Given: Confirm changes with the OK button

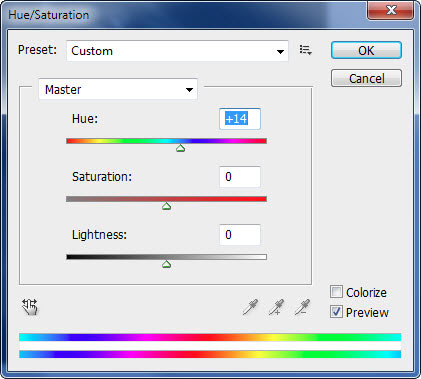Looking at the screenshot, I should [366, 50].
